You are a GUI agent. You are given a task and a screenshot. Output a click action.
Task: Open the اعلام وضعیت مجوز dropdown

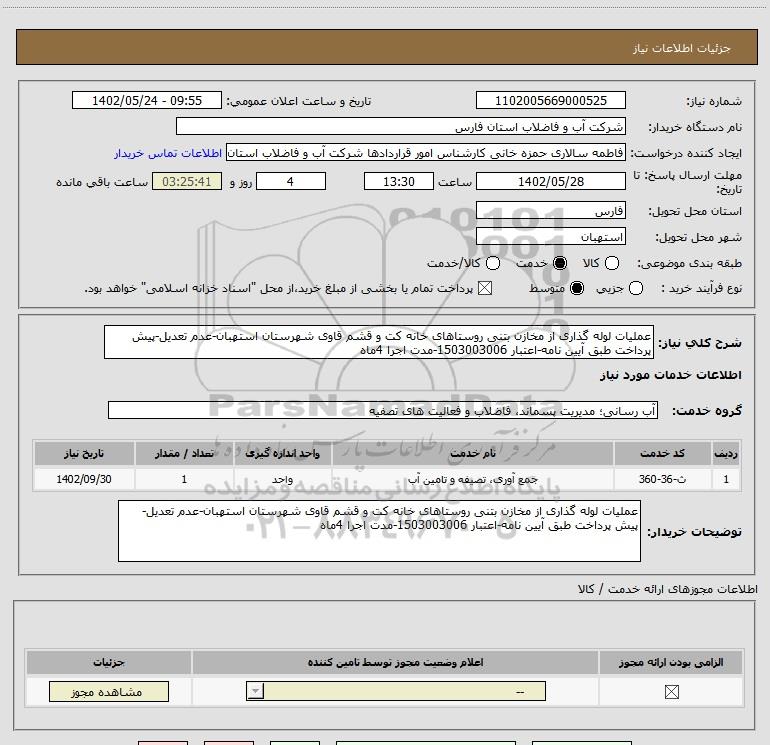pyautogui.click(x=396, y=691)
